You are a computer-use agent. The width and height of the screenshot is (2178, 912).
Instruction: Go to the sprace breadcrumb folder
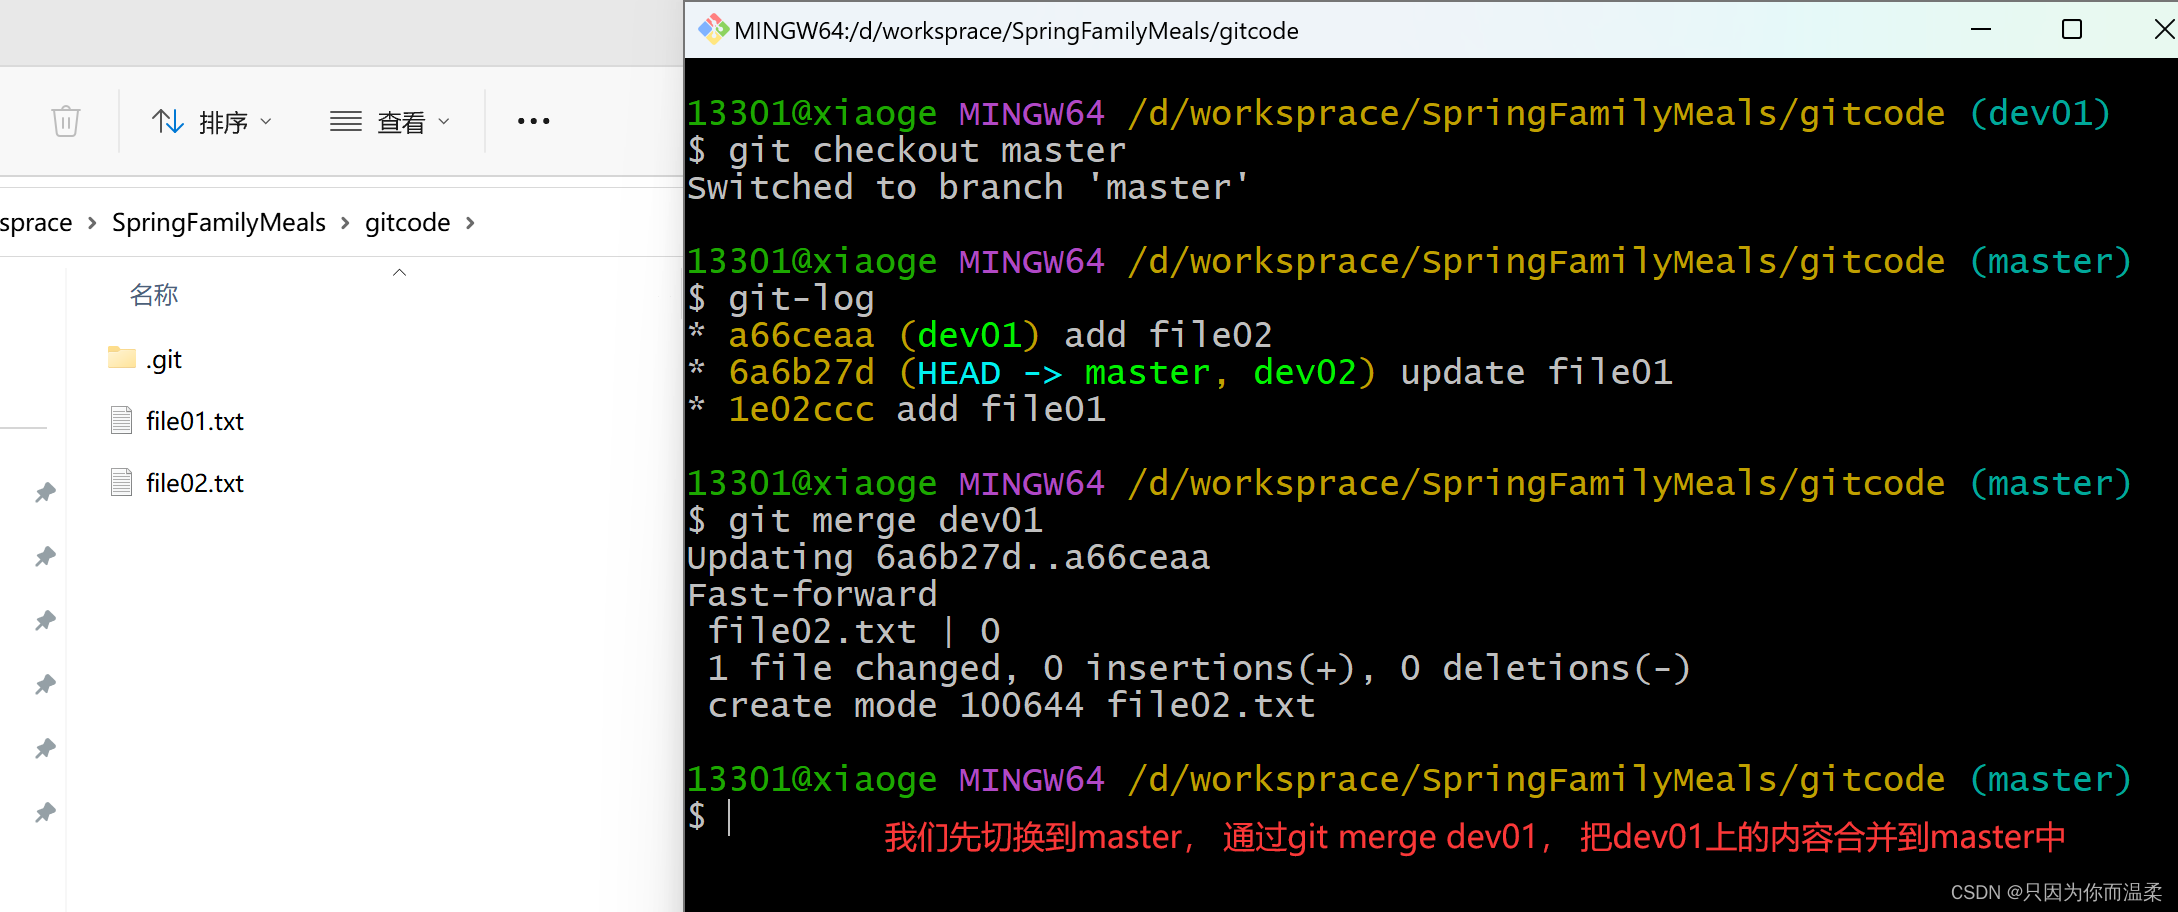coord(36,222)
